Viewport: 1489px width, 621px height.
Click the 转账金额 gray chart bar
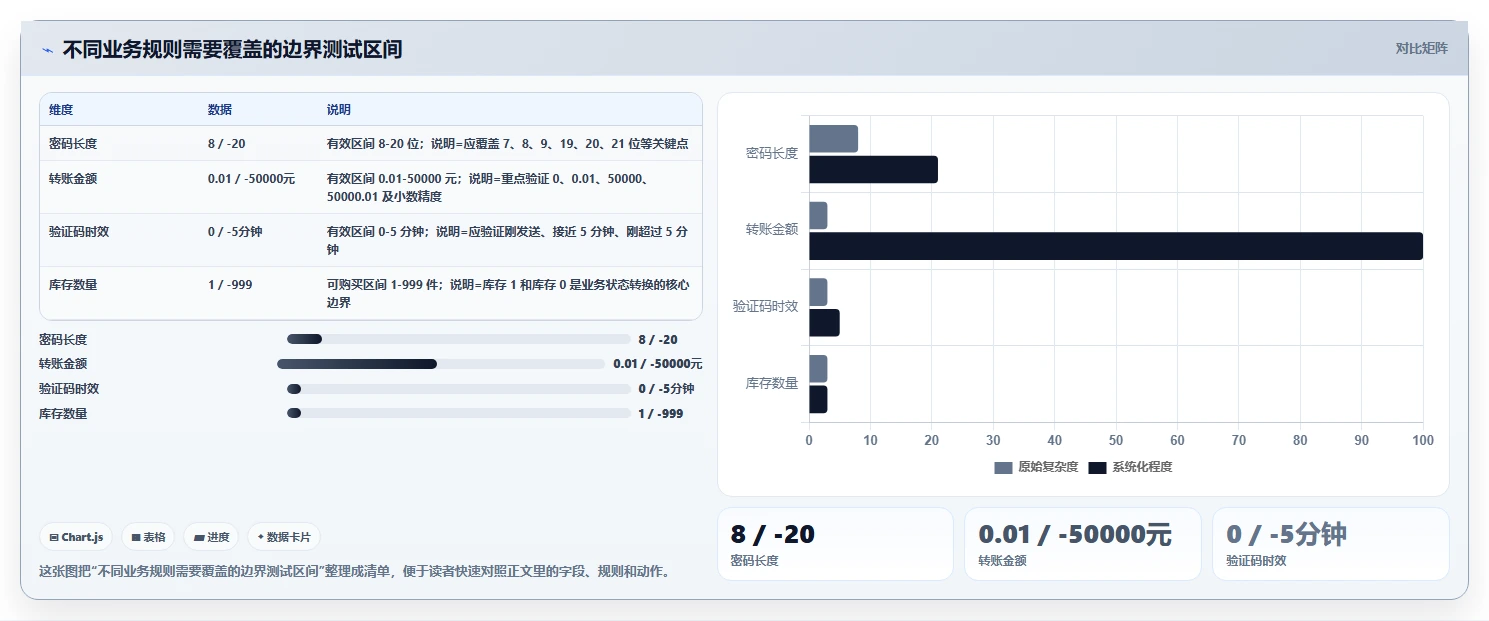(x=818, y=215)
